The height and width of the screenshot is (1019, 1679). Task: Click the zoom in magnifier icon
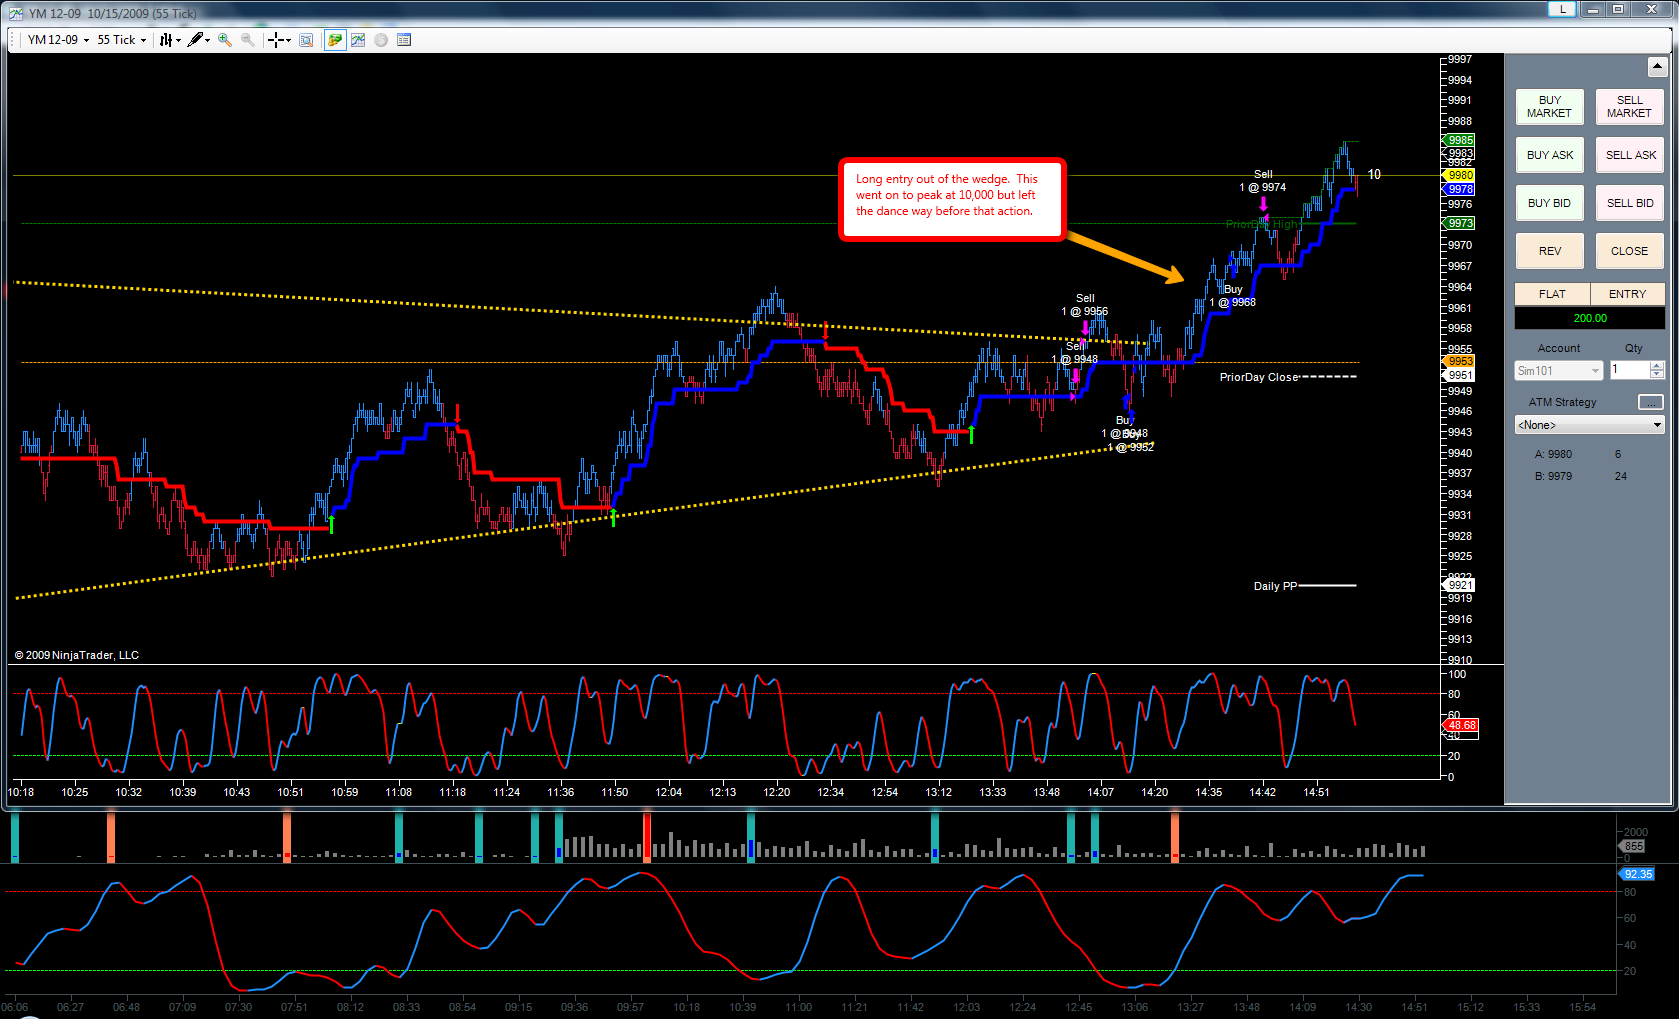225,40
